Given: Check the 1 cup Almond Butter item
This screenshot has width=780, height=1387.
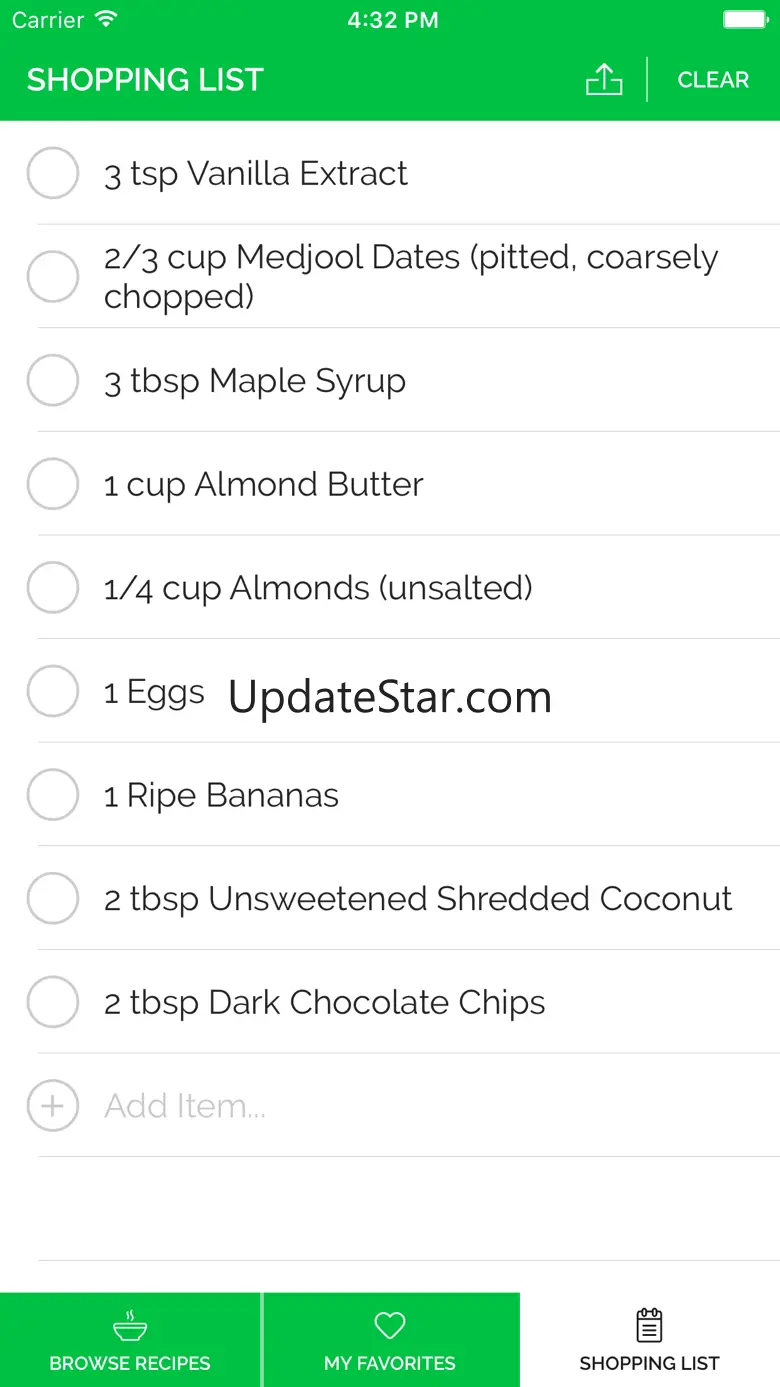Looking at the screenshot, I should pos(52,484).
